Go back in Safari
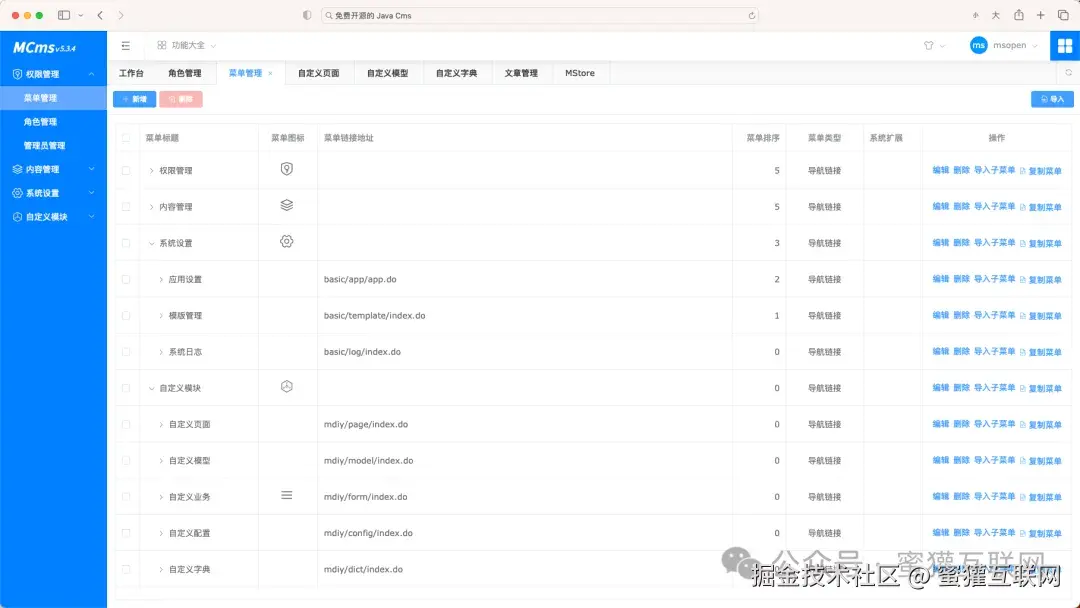 point(100,15)
